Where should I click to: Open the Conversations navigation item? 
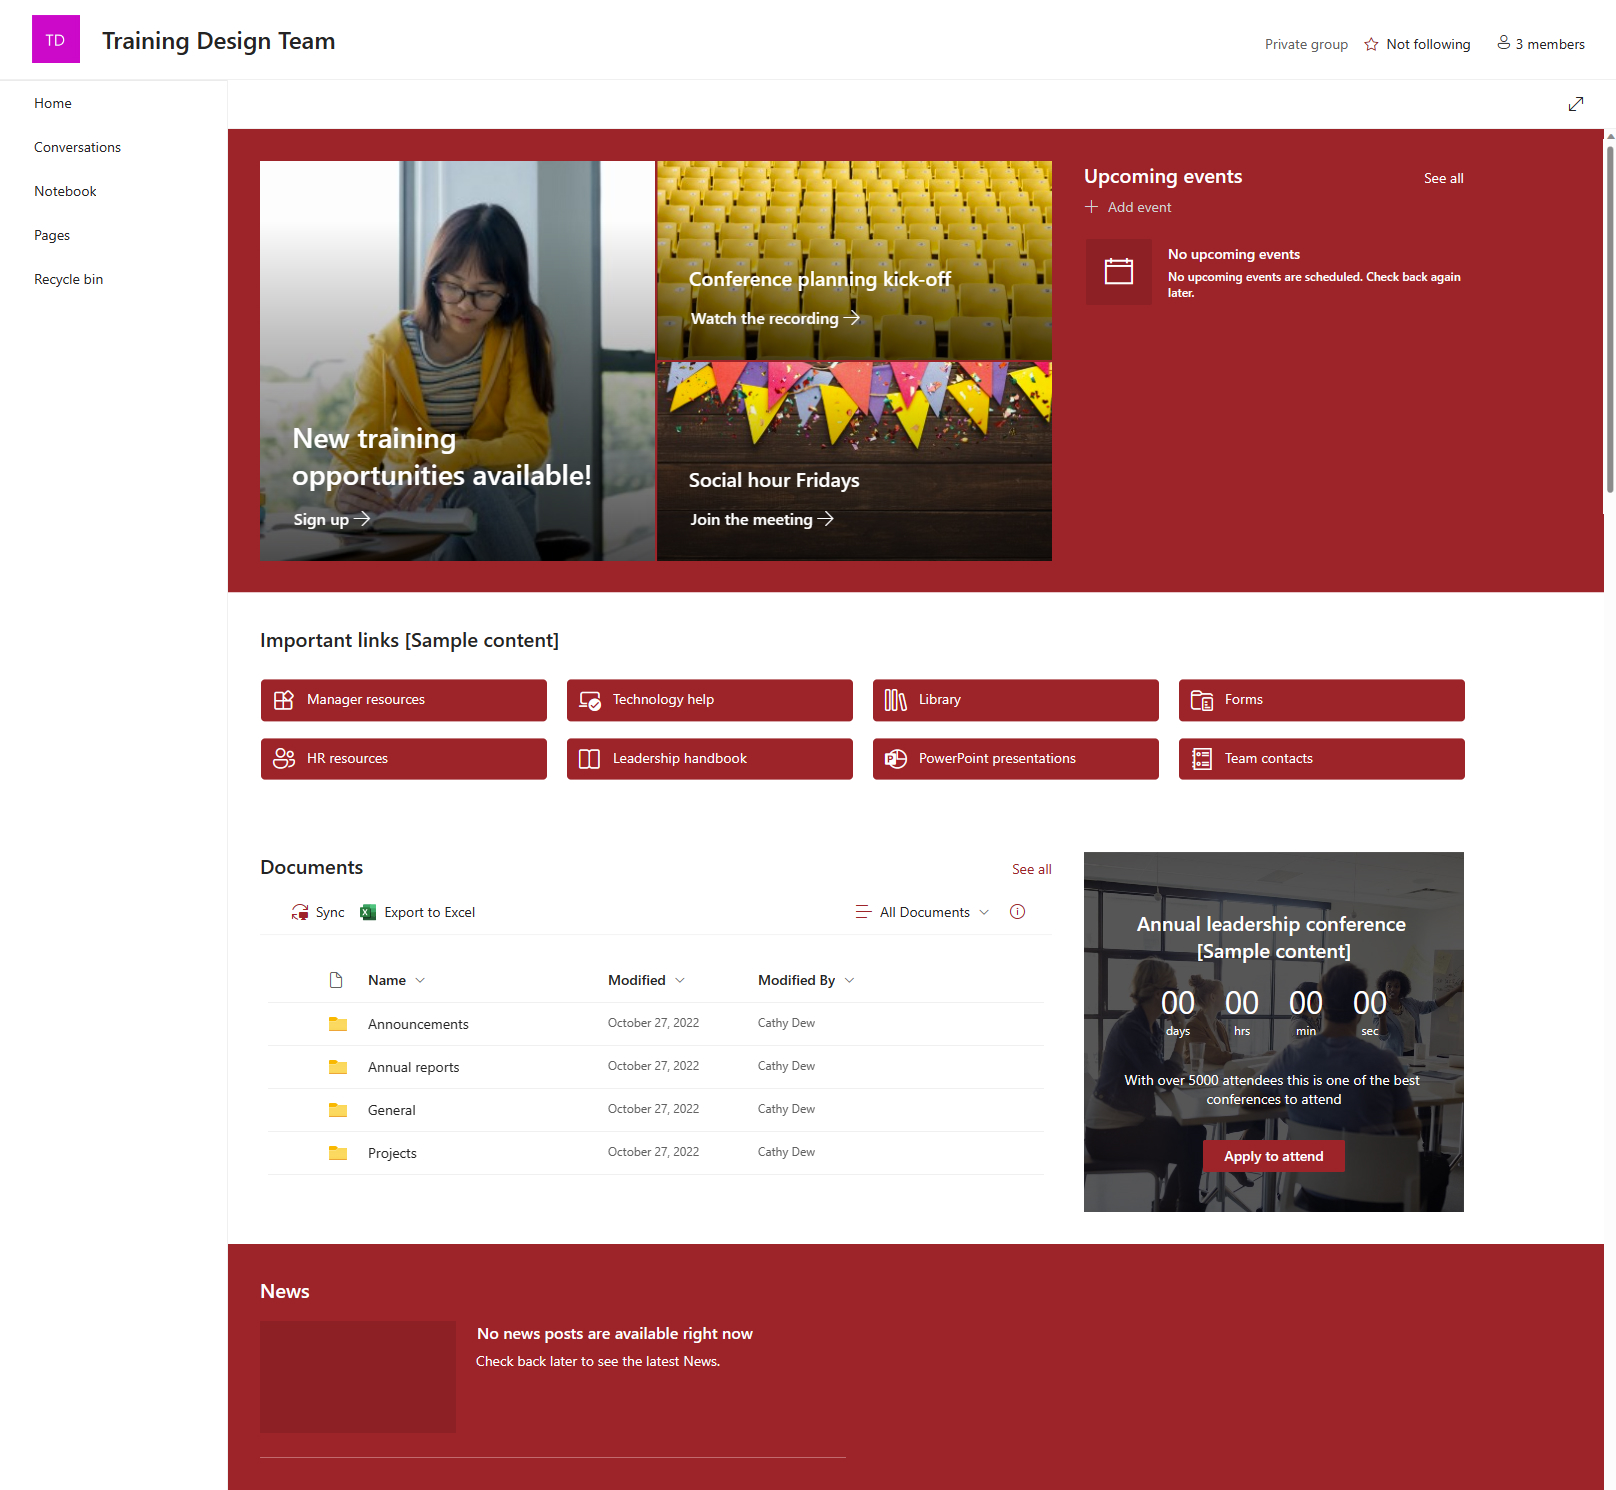click(x=77, y=146)
